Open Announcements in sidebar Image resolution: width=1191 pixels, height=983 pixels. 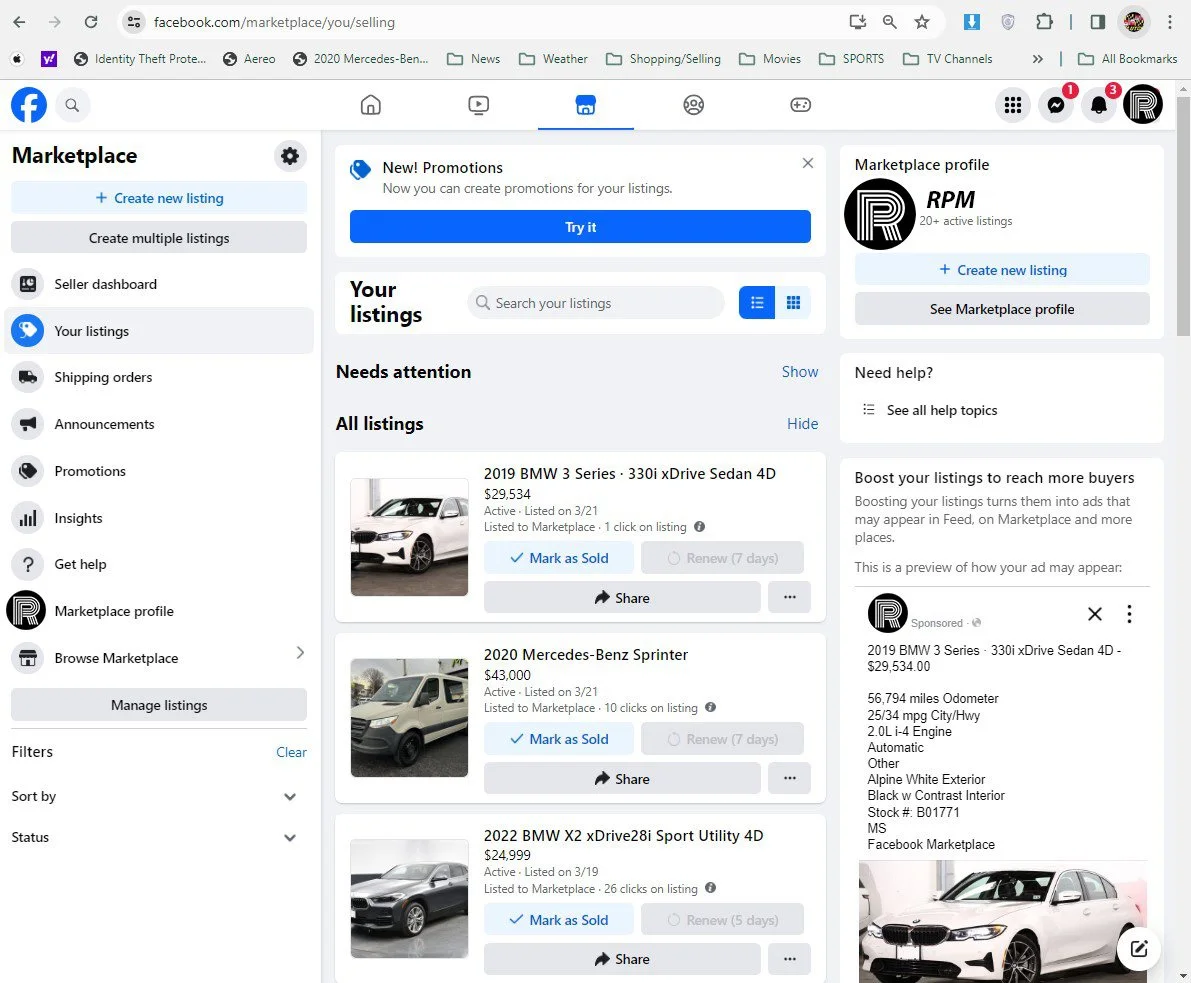[159, 424]
